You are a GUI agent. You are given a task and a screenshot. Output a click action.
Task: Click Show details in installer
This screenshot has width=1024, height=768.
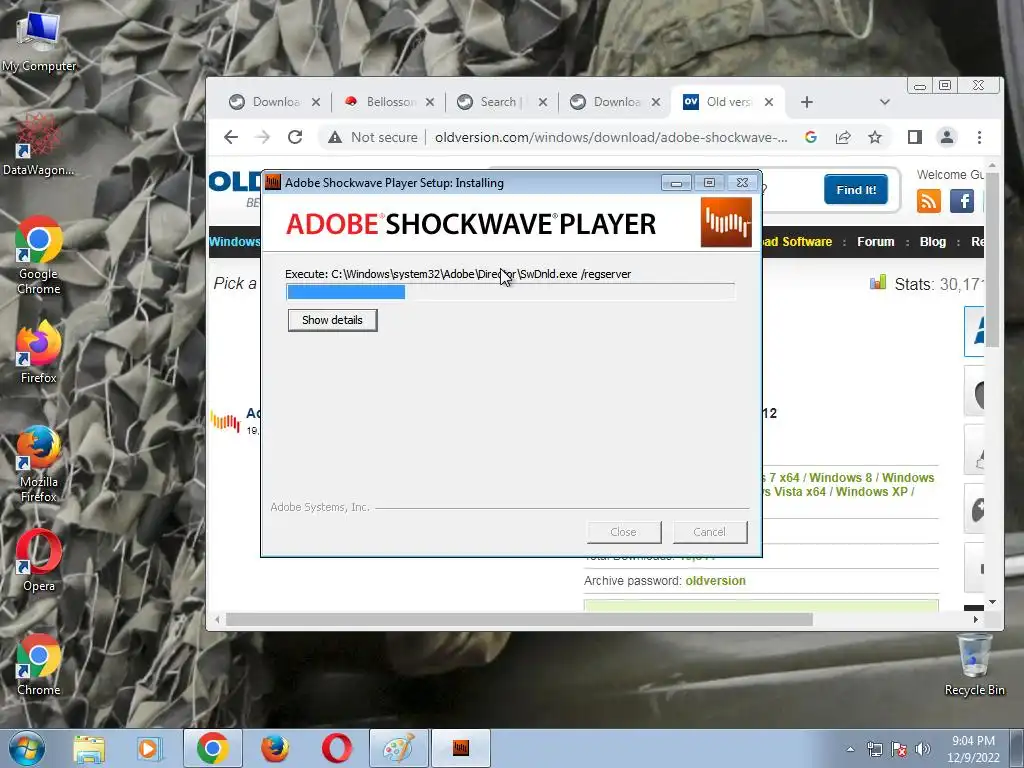click(332, 320)
